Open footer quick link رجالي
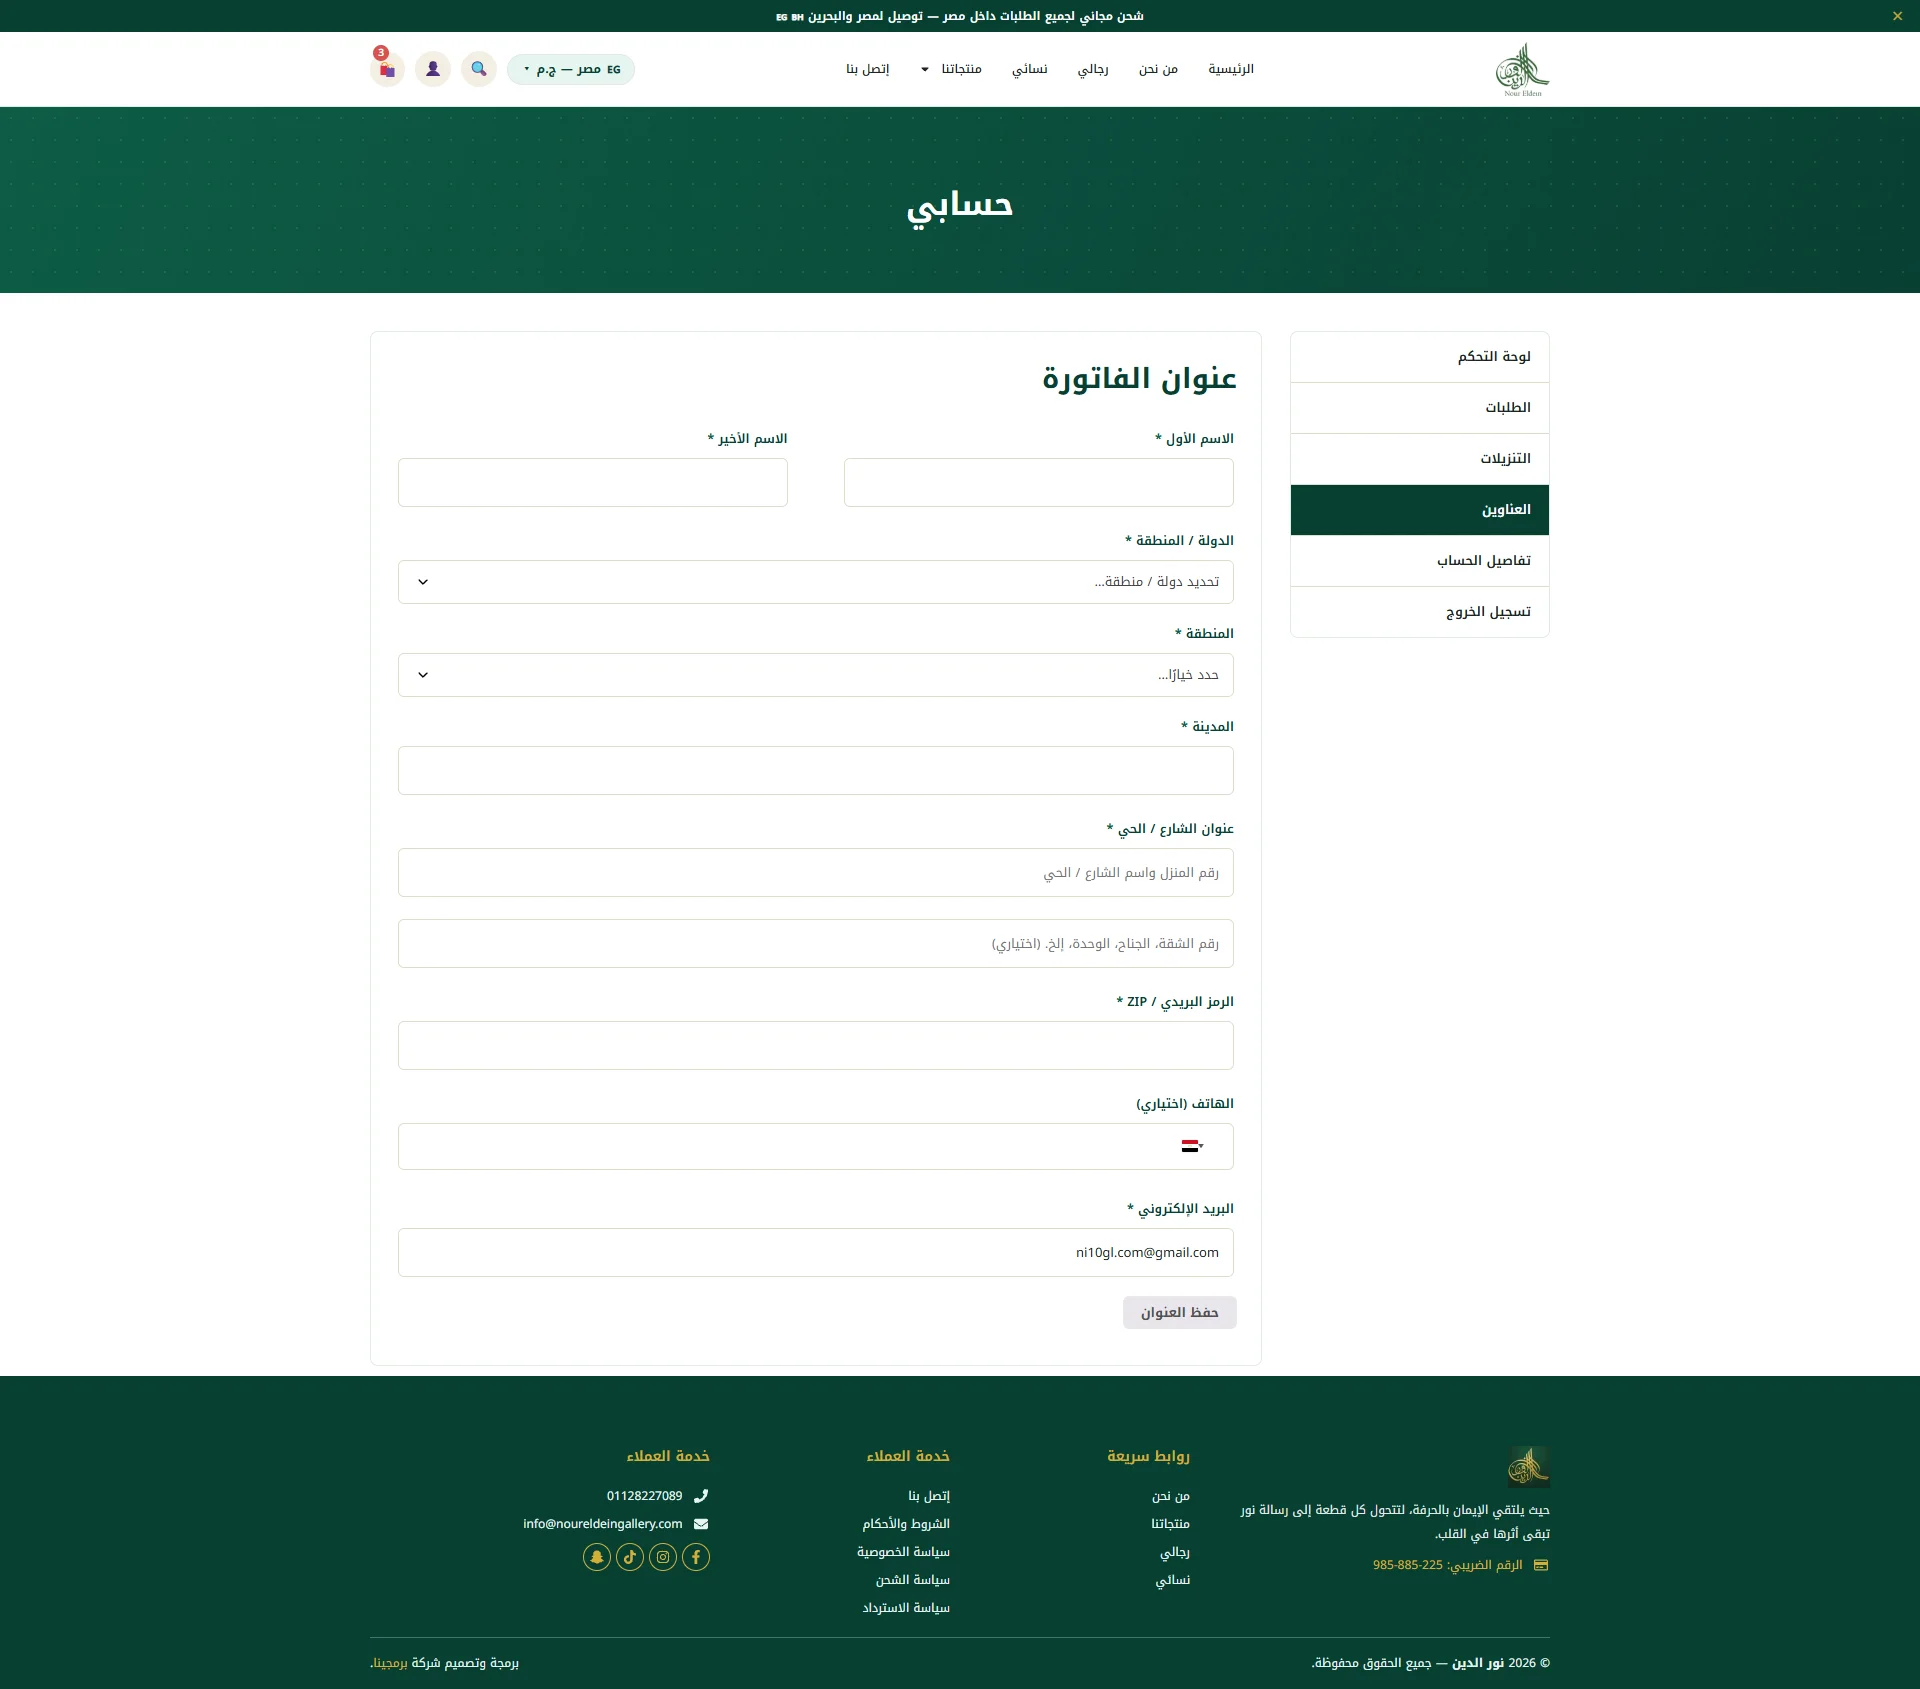Viewport: 1920px width, 1689px height. click(x=1175, y=1552)
